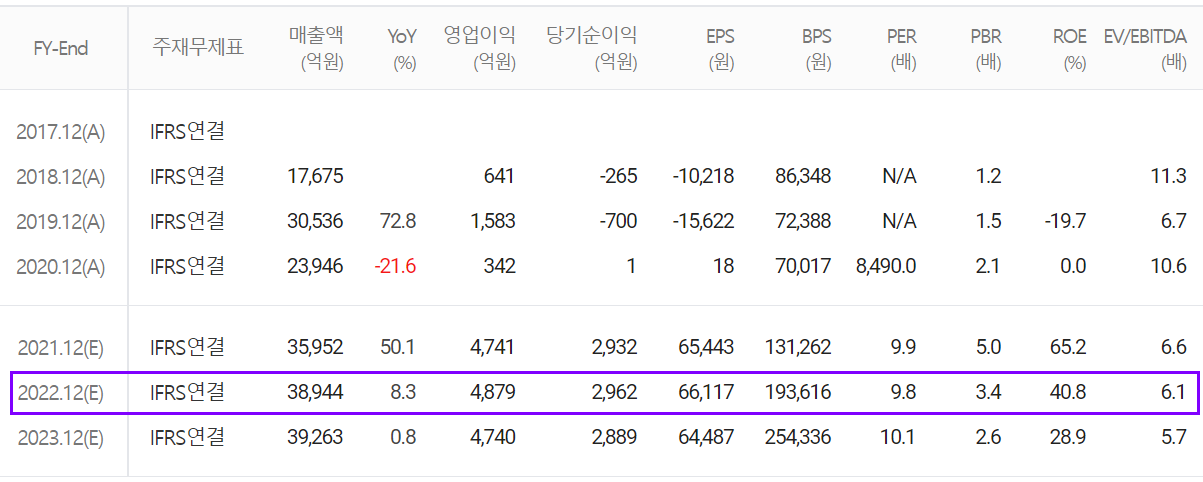Click net income value 2,889
This screenshot has width=1203, height=482.
point(613,438)
